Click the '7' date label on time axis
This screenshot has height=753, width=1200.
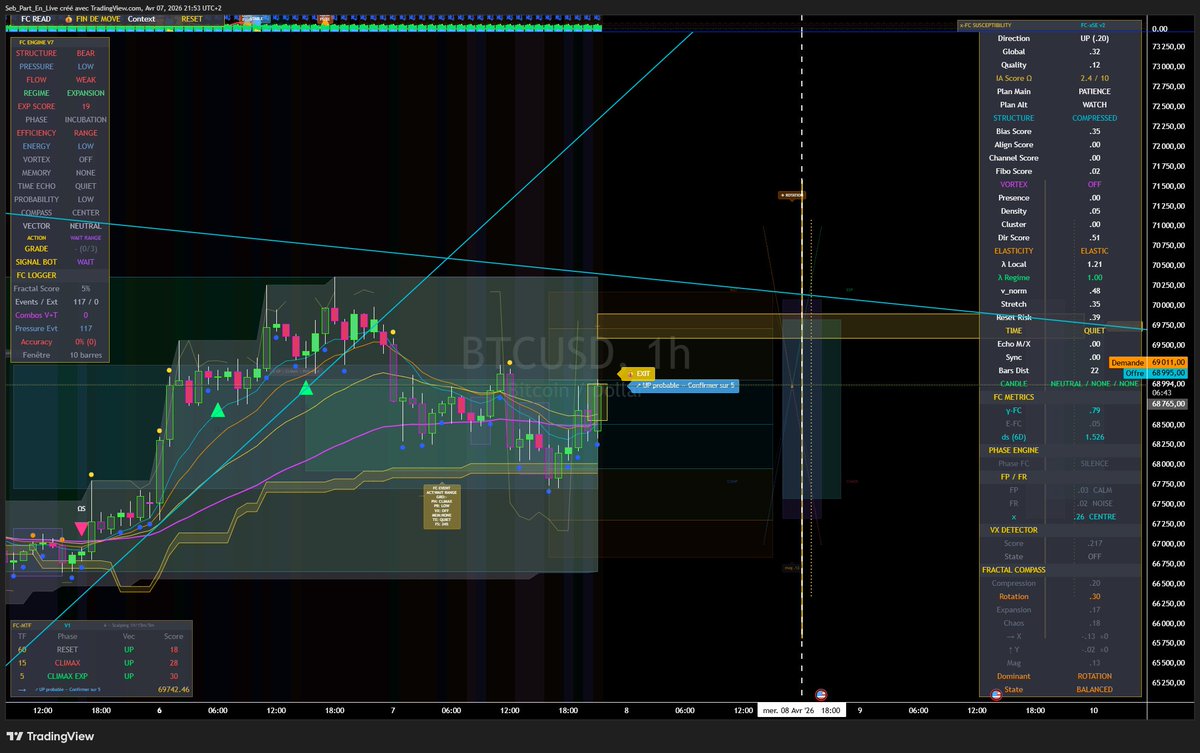[393, 710]
